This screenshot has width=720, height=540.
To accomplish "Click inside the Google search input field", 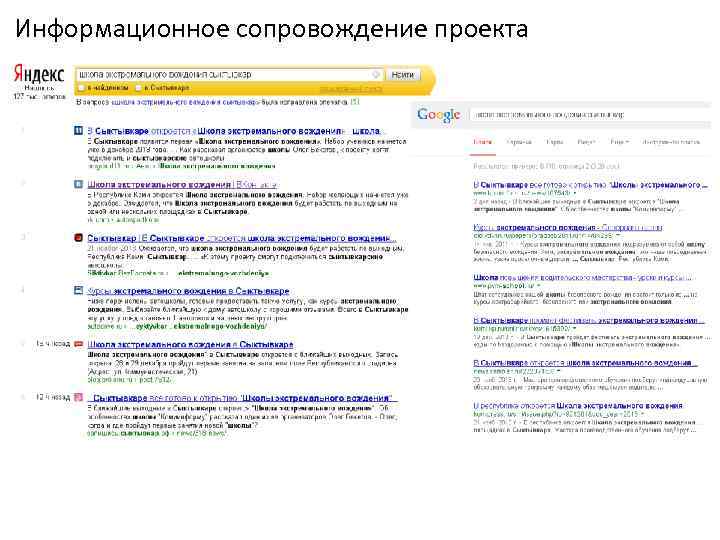I will pos(591,114).
